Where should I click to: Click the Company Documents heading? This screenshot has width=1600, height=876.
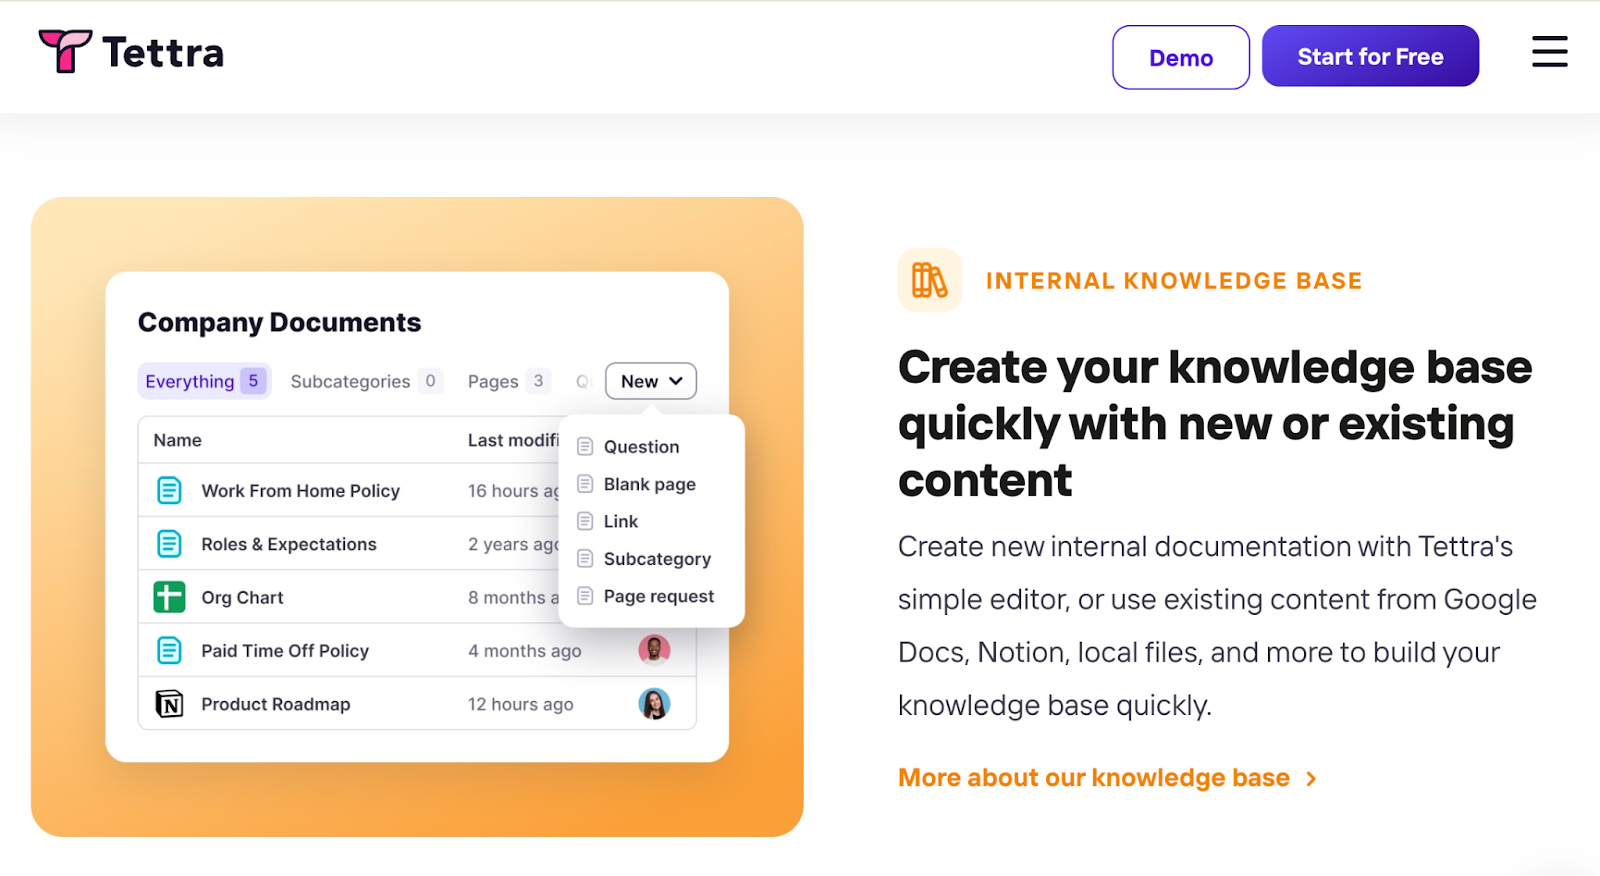[x=280, y=322]
